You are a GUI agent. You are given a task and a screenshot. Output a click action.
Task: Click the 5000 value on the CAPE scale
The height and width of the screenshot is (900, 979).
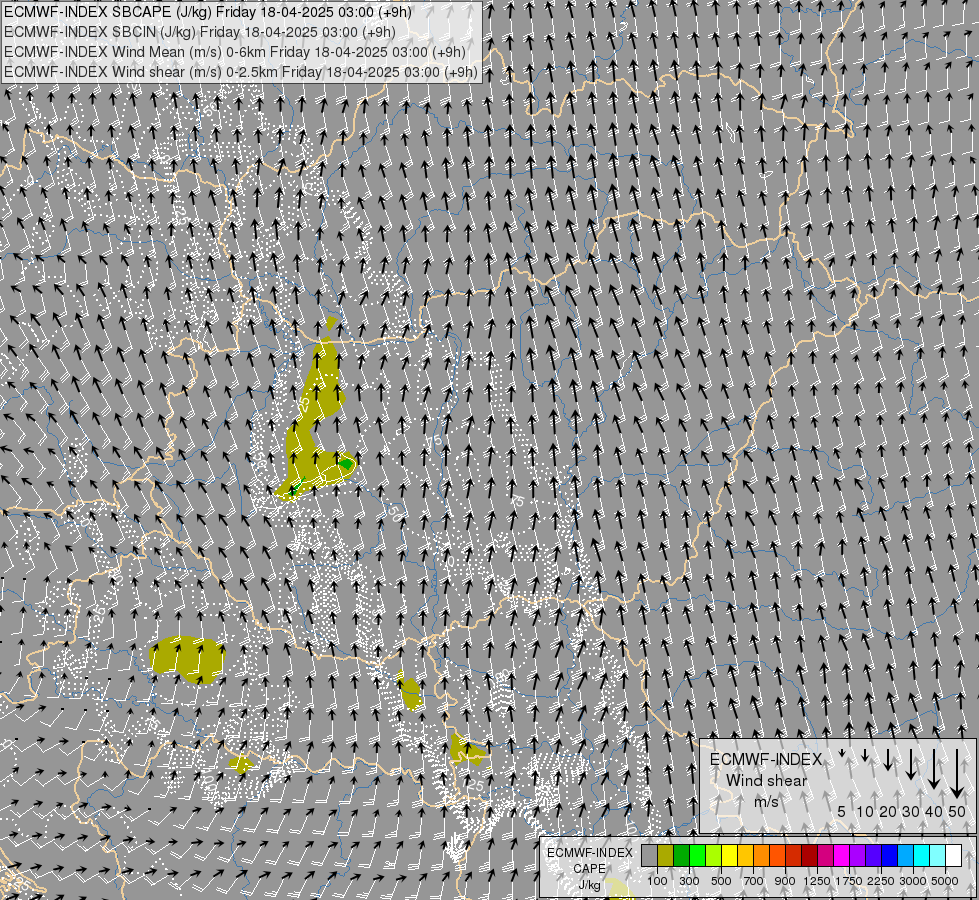click(x=945, y=881)
